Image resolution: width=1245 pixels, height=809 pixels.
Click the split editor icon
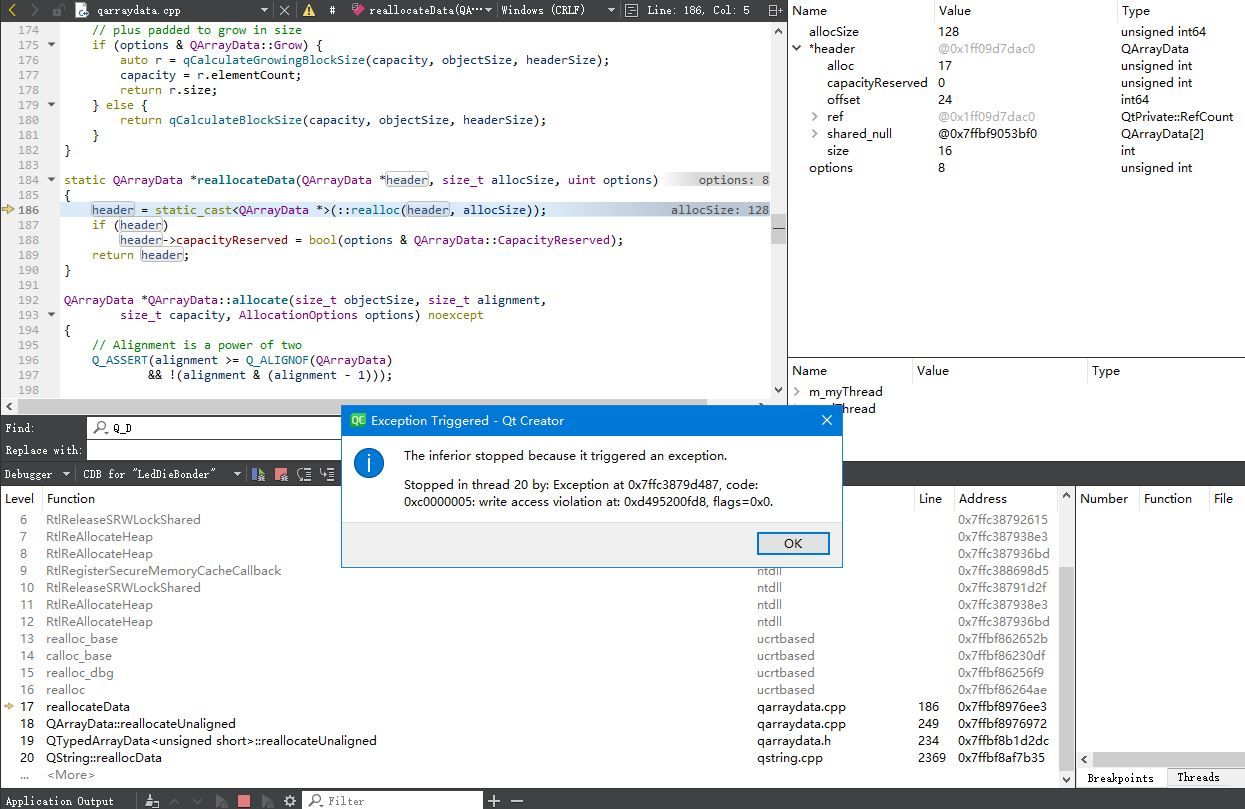(x=775, y=10)
